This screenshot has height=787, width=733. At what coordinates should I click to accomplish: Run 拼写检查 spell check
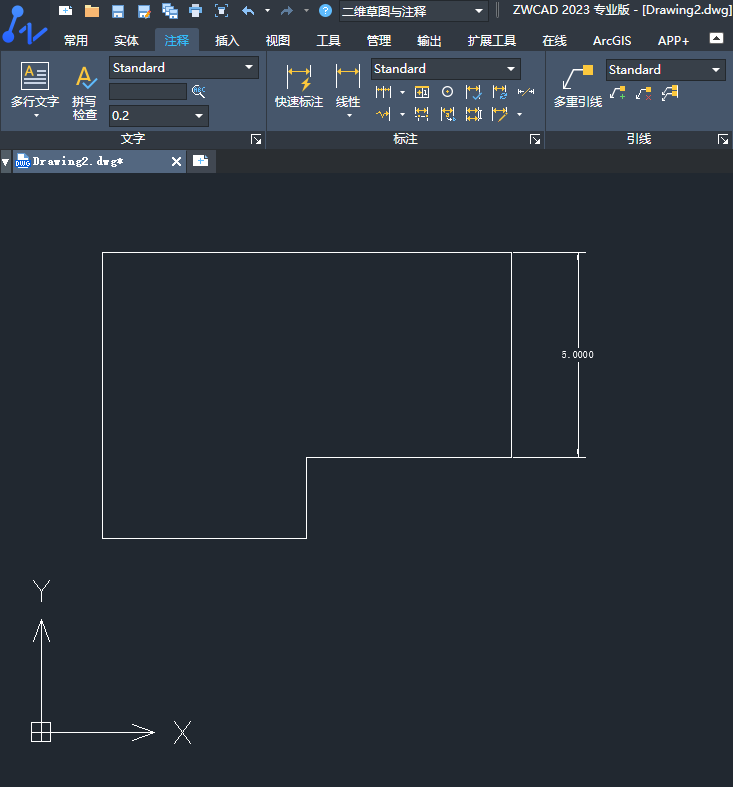[x=85, y=93]
